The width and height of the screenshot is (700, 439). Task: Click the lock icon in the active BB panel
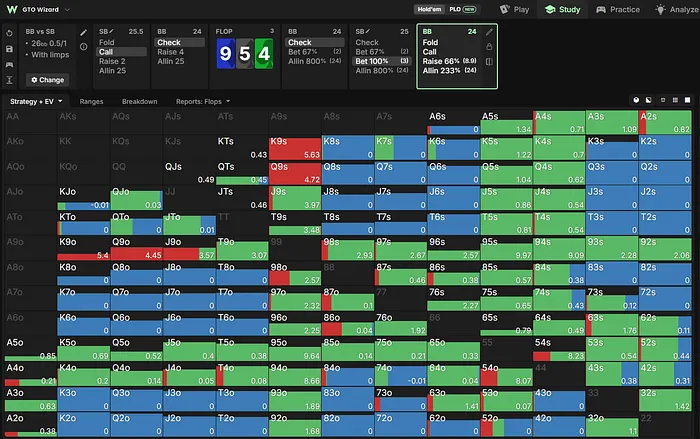click(x=489, y=46)
